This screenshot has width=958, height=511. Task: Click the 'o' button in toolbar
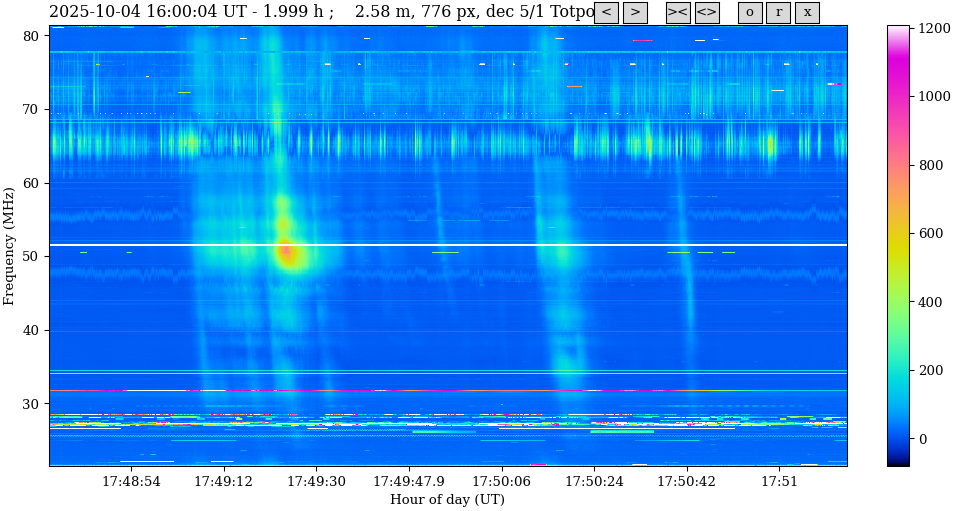[750, 13]
